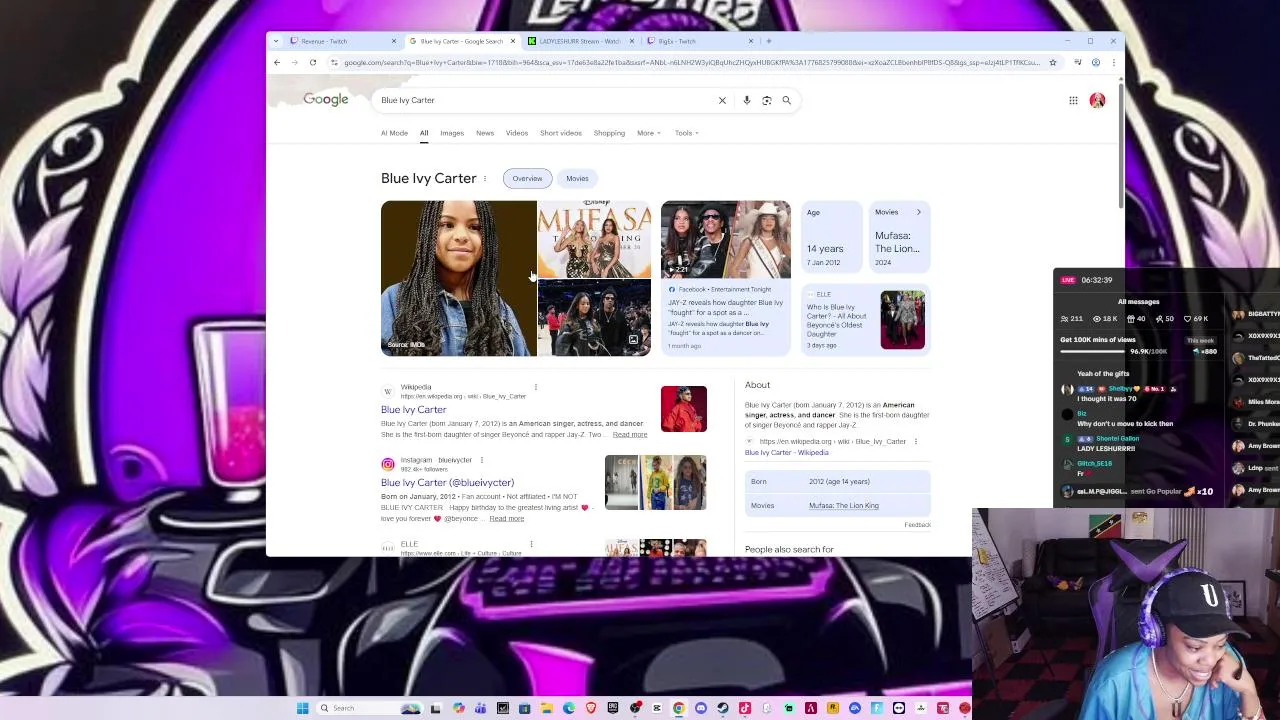The width and height of the screenshot is (1280, 720).
Task: Select the Overview chip
Action: [x=527, y=178]
